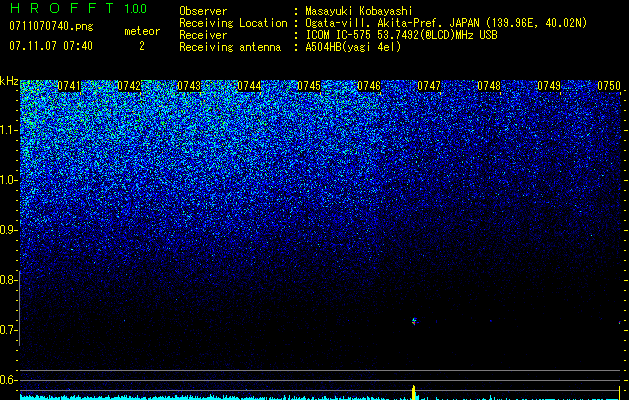The width and height of the screenshot is (629, 400).
Task: Click the 0747 time marker
Action: [429, 86]
